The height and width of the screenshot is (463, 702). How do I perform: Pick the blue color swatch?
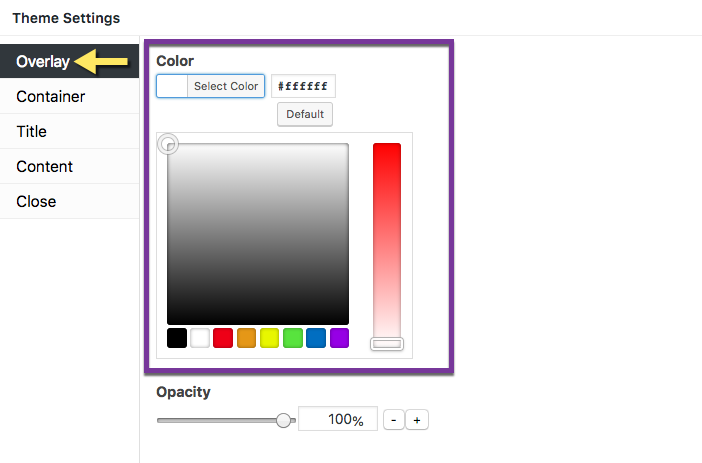tap(316, 338)
